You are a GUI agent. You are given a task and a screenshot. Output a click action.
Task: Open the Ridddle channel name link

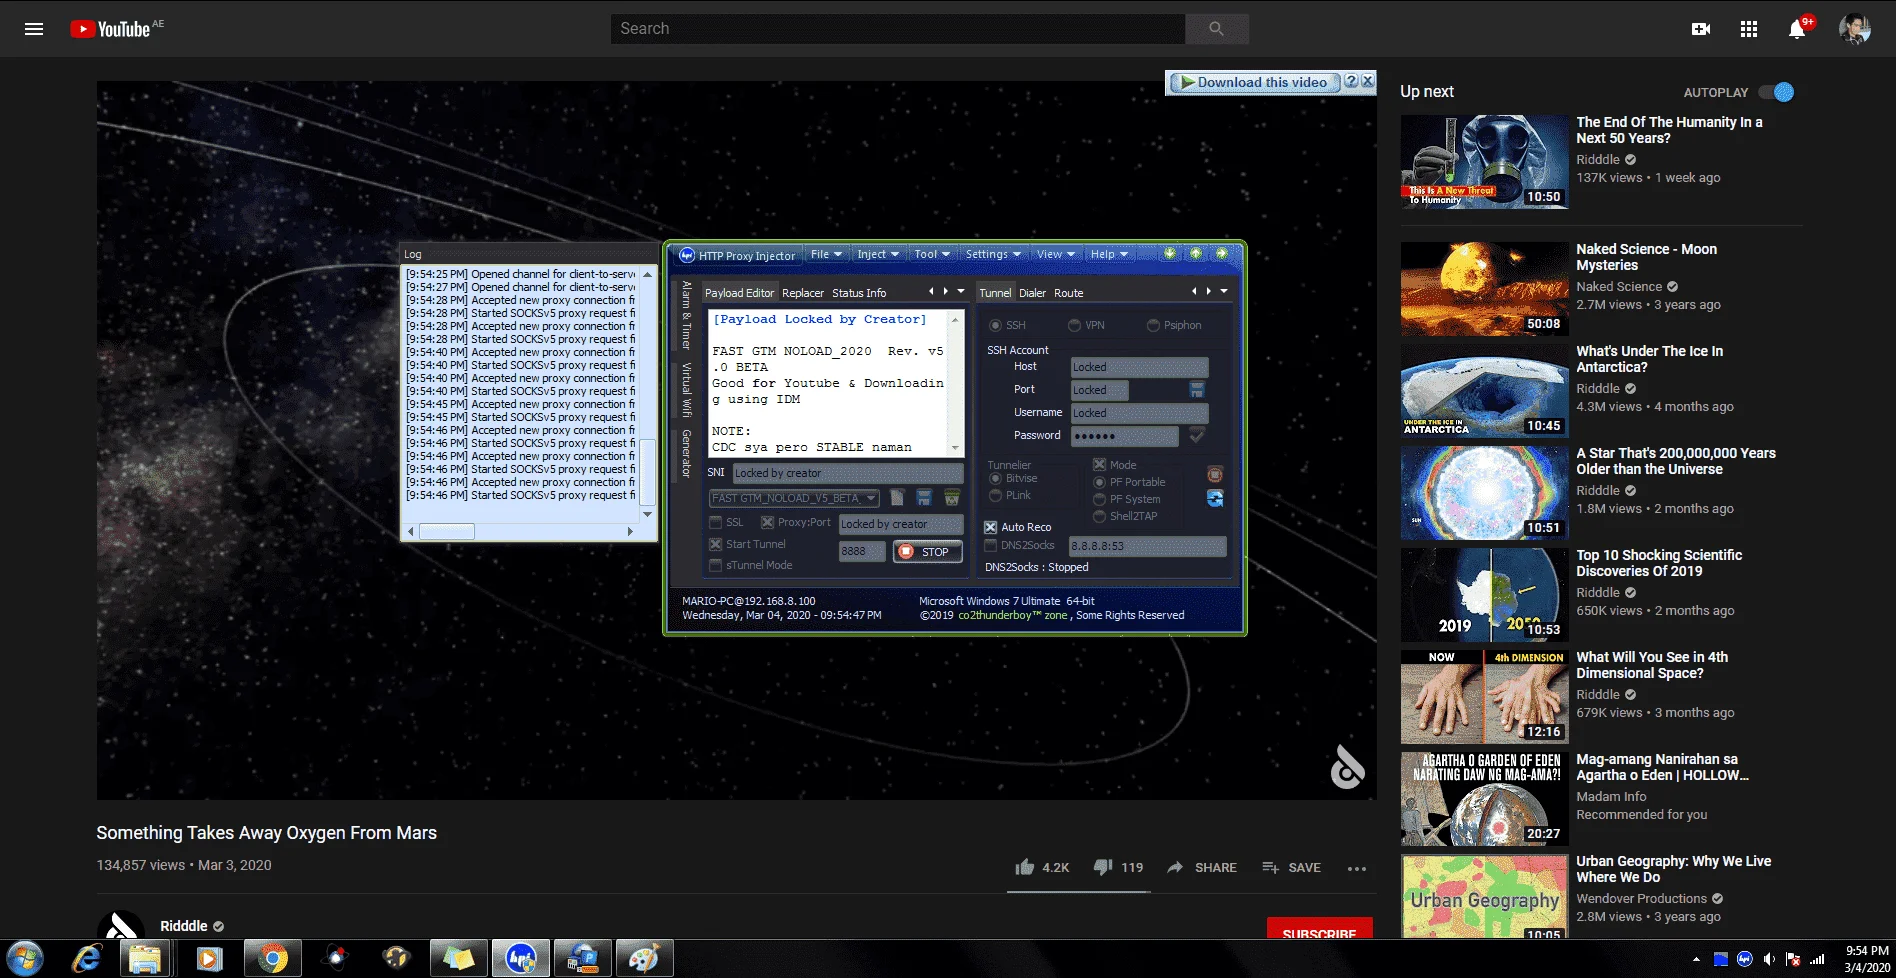point(184,926)
